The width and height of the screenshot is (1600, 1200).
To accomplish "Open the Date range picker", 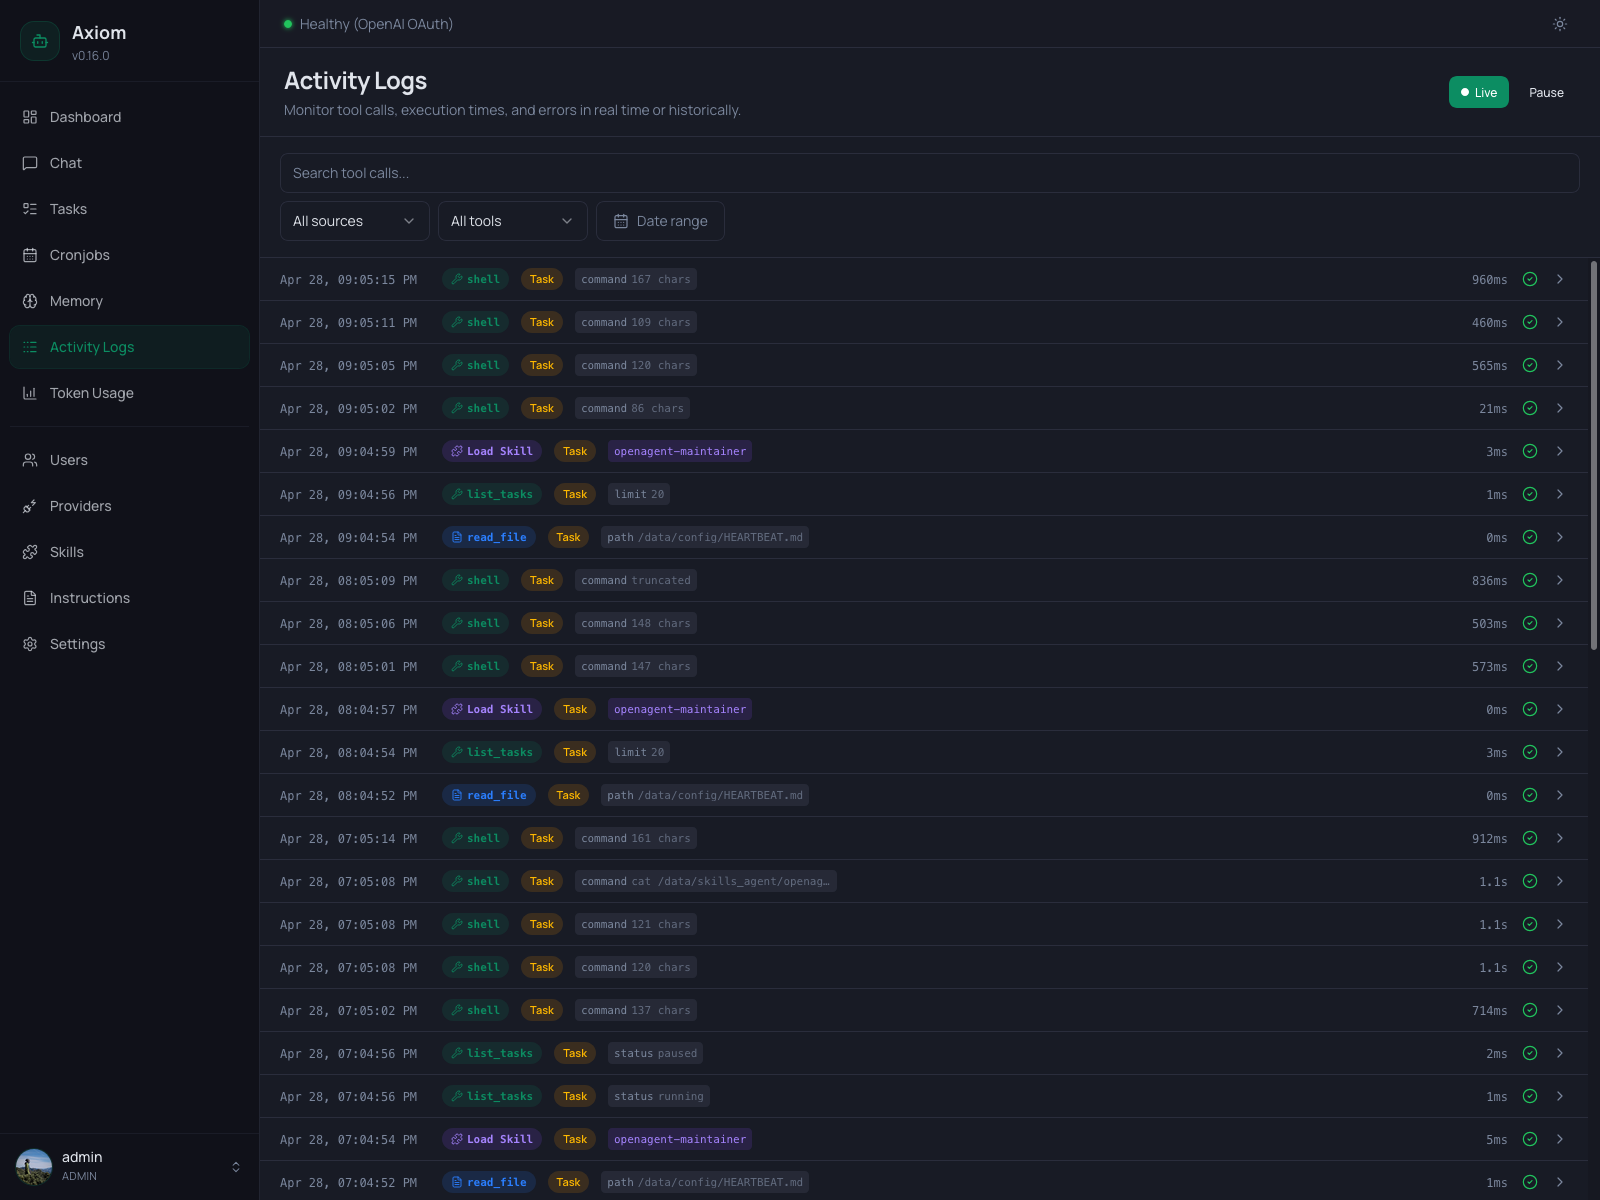I will (x=660, y=221).
